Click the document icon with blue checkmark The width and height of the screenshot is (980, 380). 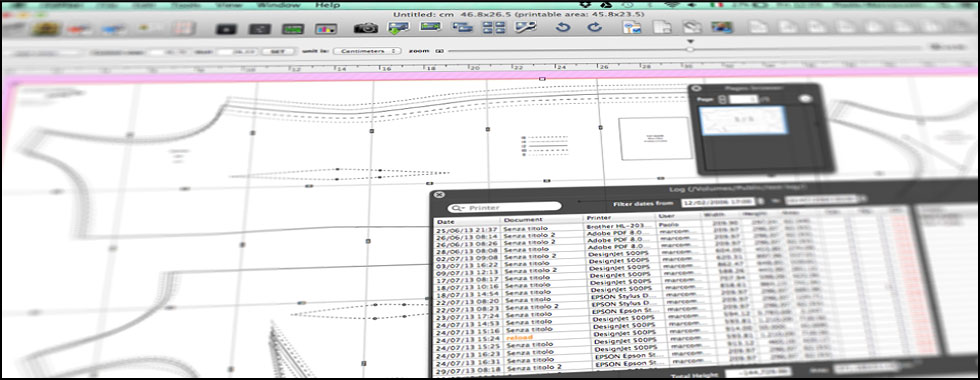point(631,28)
